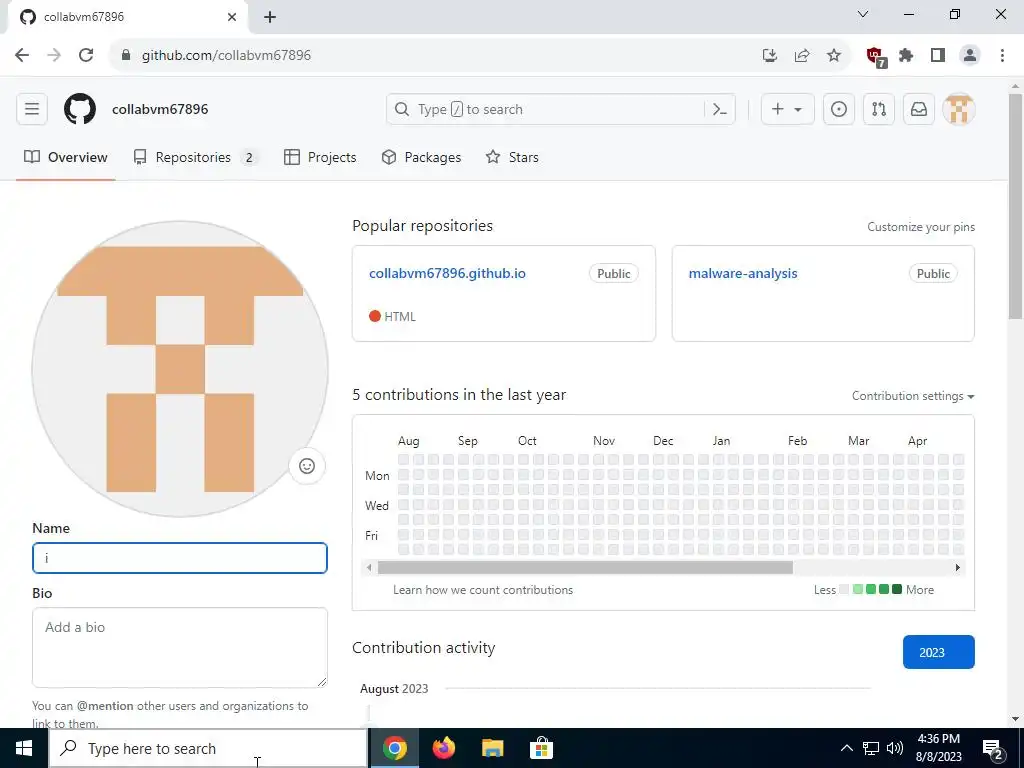Click Customize your pins
Viewport: 1024px width, 768px height.
(x=921, y=227)
